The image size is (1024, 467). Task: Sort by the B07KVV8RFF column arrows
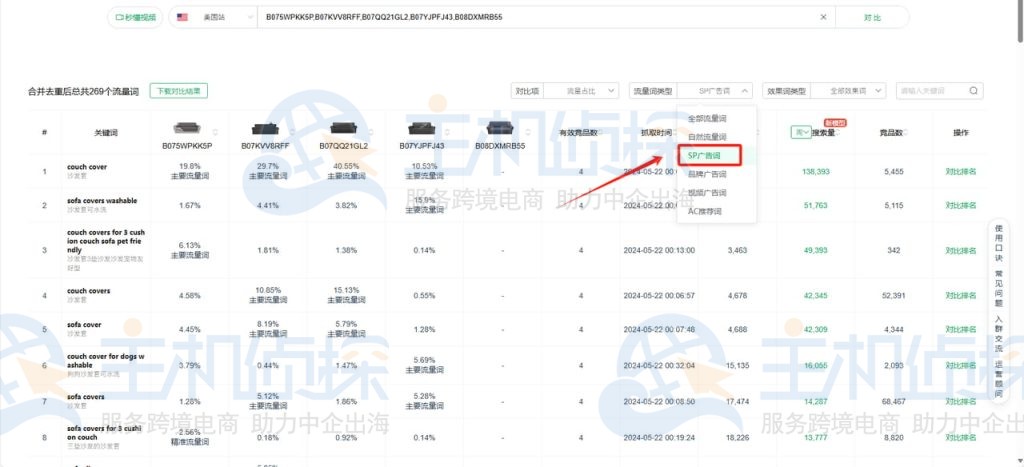click(x=293, y=133)
